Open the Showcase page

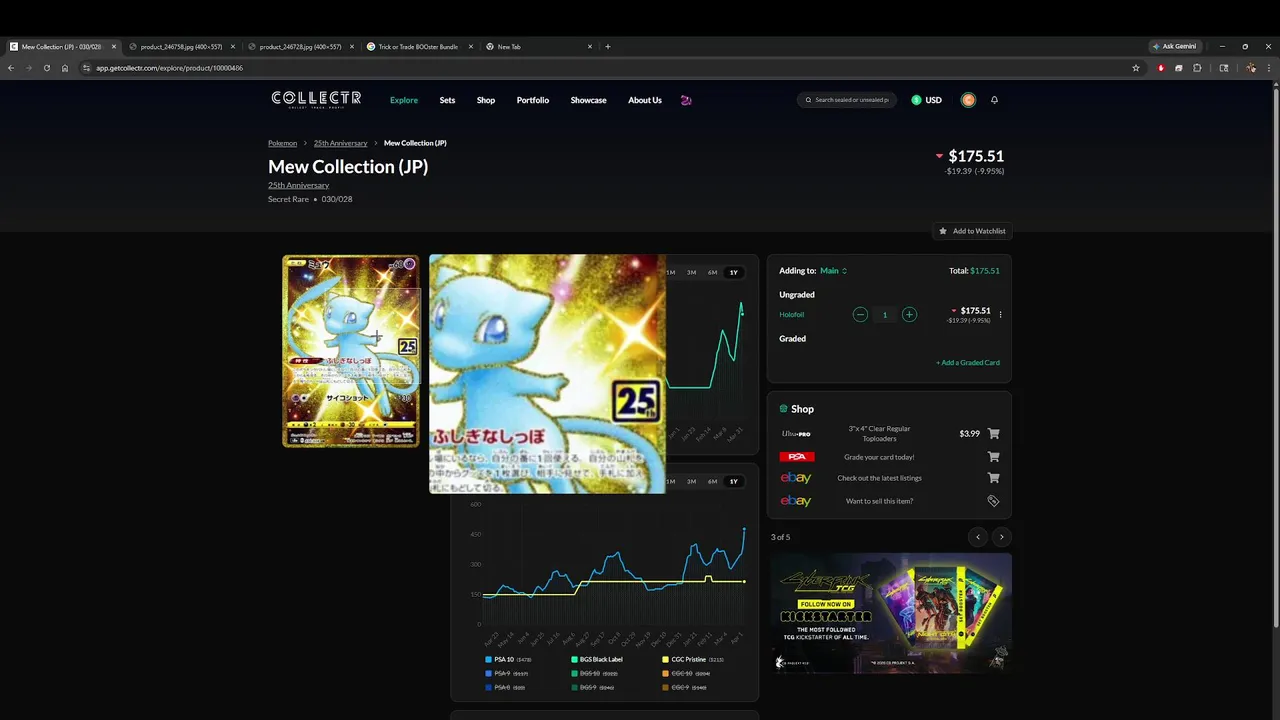click(588, 100)
